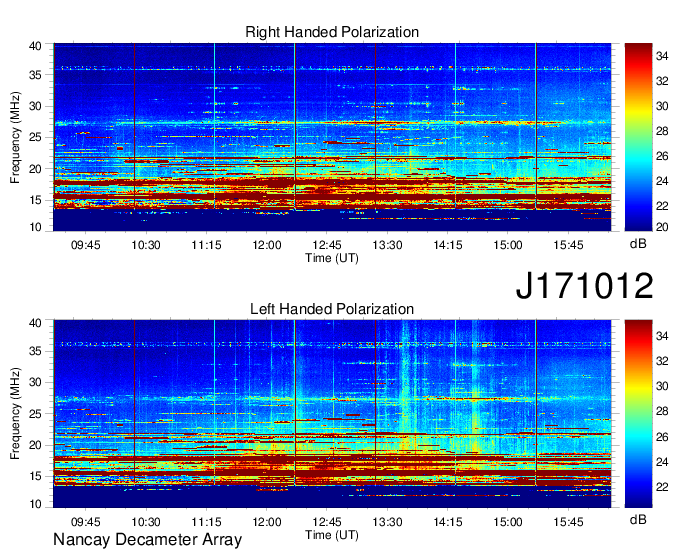Click 14:15 tick under Right Handed plot
The width and height of the screenshot is (680, 552).
448,245
